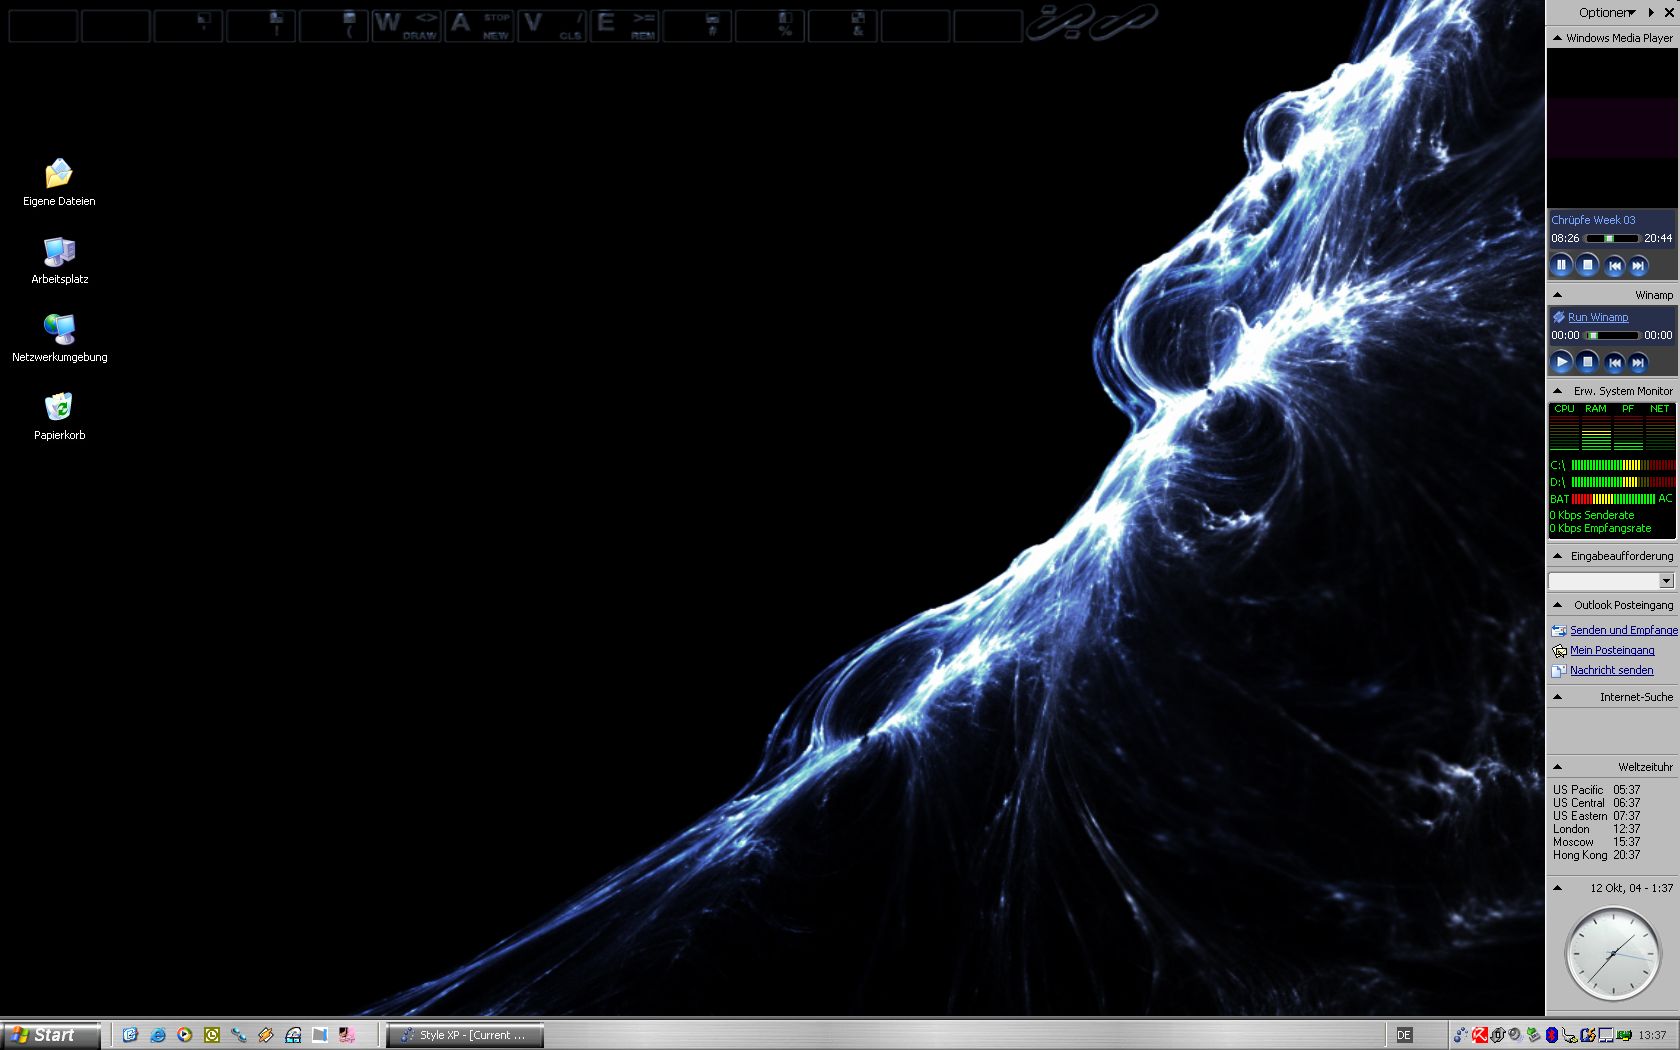Click the Netzwerkumgebung desktop icon
Viewport: 1680px width, 1050px height.
[59, 330]
